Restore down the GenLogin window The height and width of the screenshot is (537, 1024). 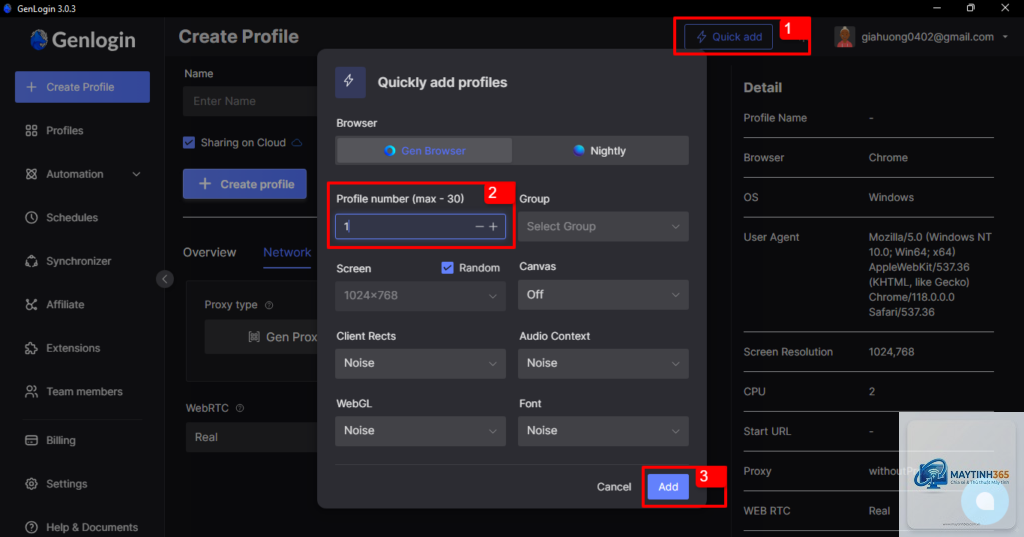pyautogui.click(x=970, y=8)
